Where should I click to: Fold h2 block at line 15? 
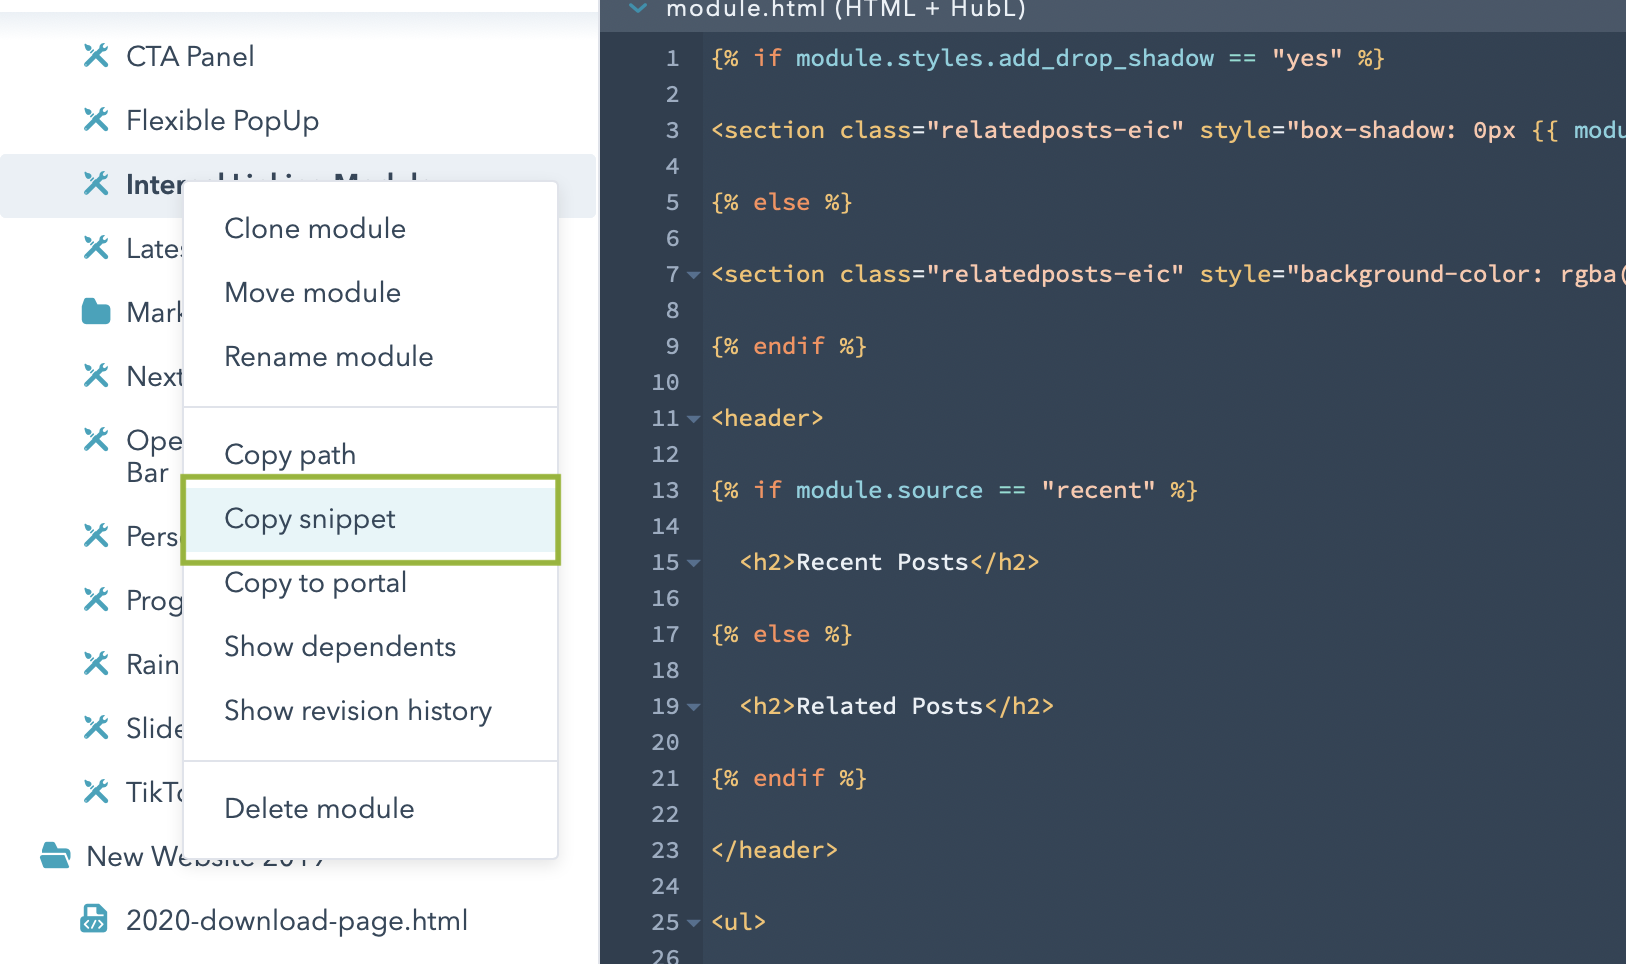click(693, 563)
